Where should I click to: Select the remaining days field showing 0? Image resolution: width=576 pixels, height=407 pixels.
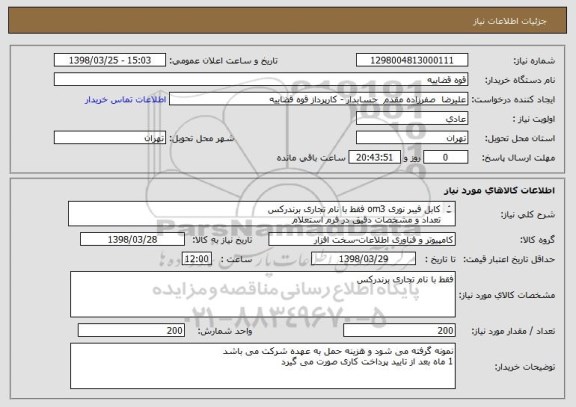(446, 158)
